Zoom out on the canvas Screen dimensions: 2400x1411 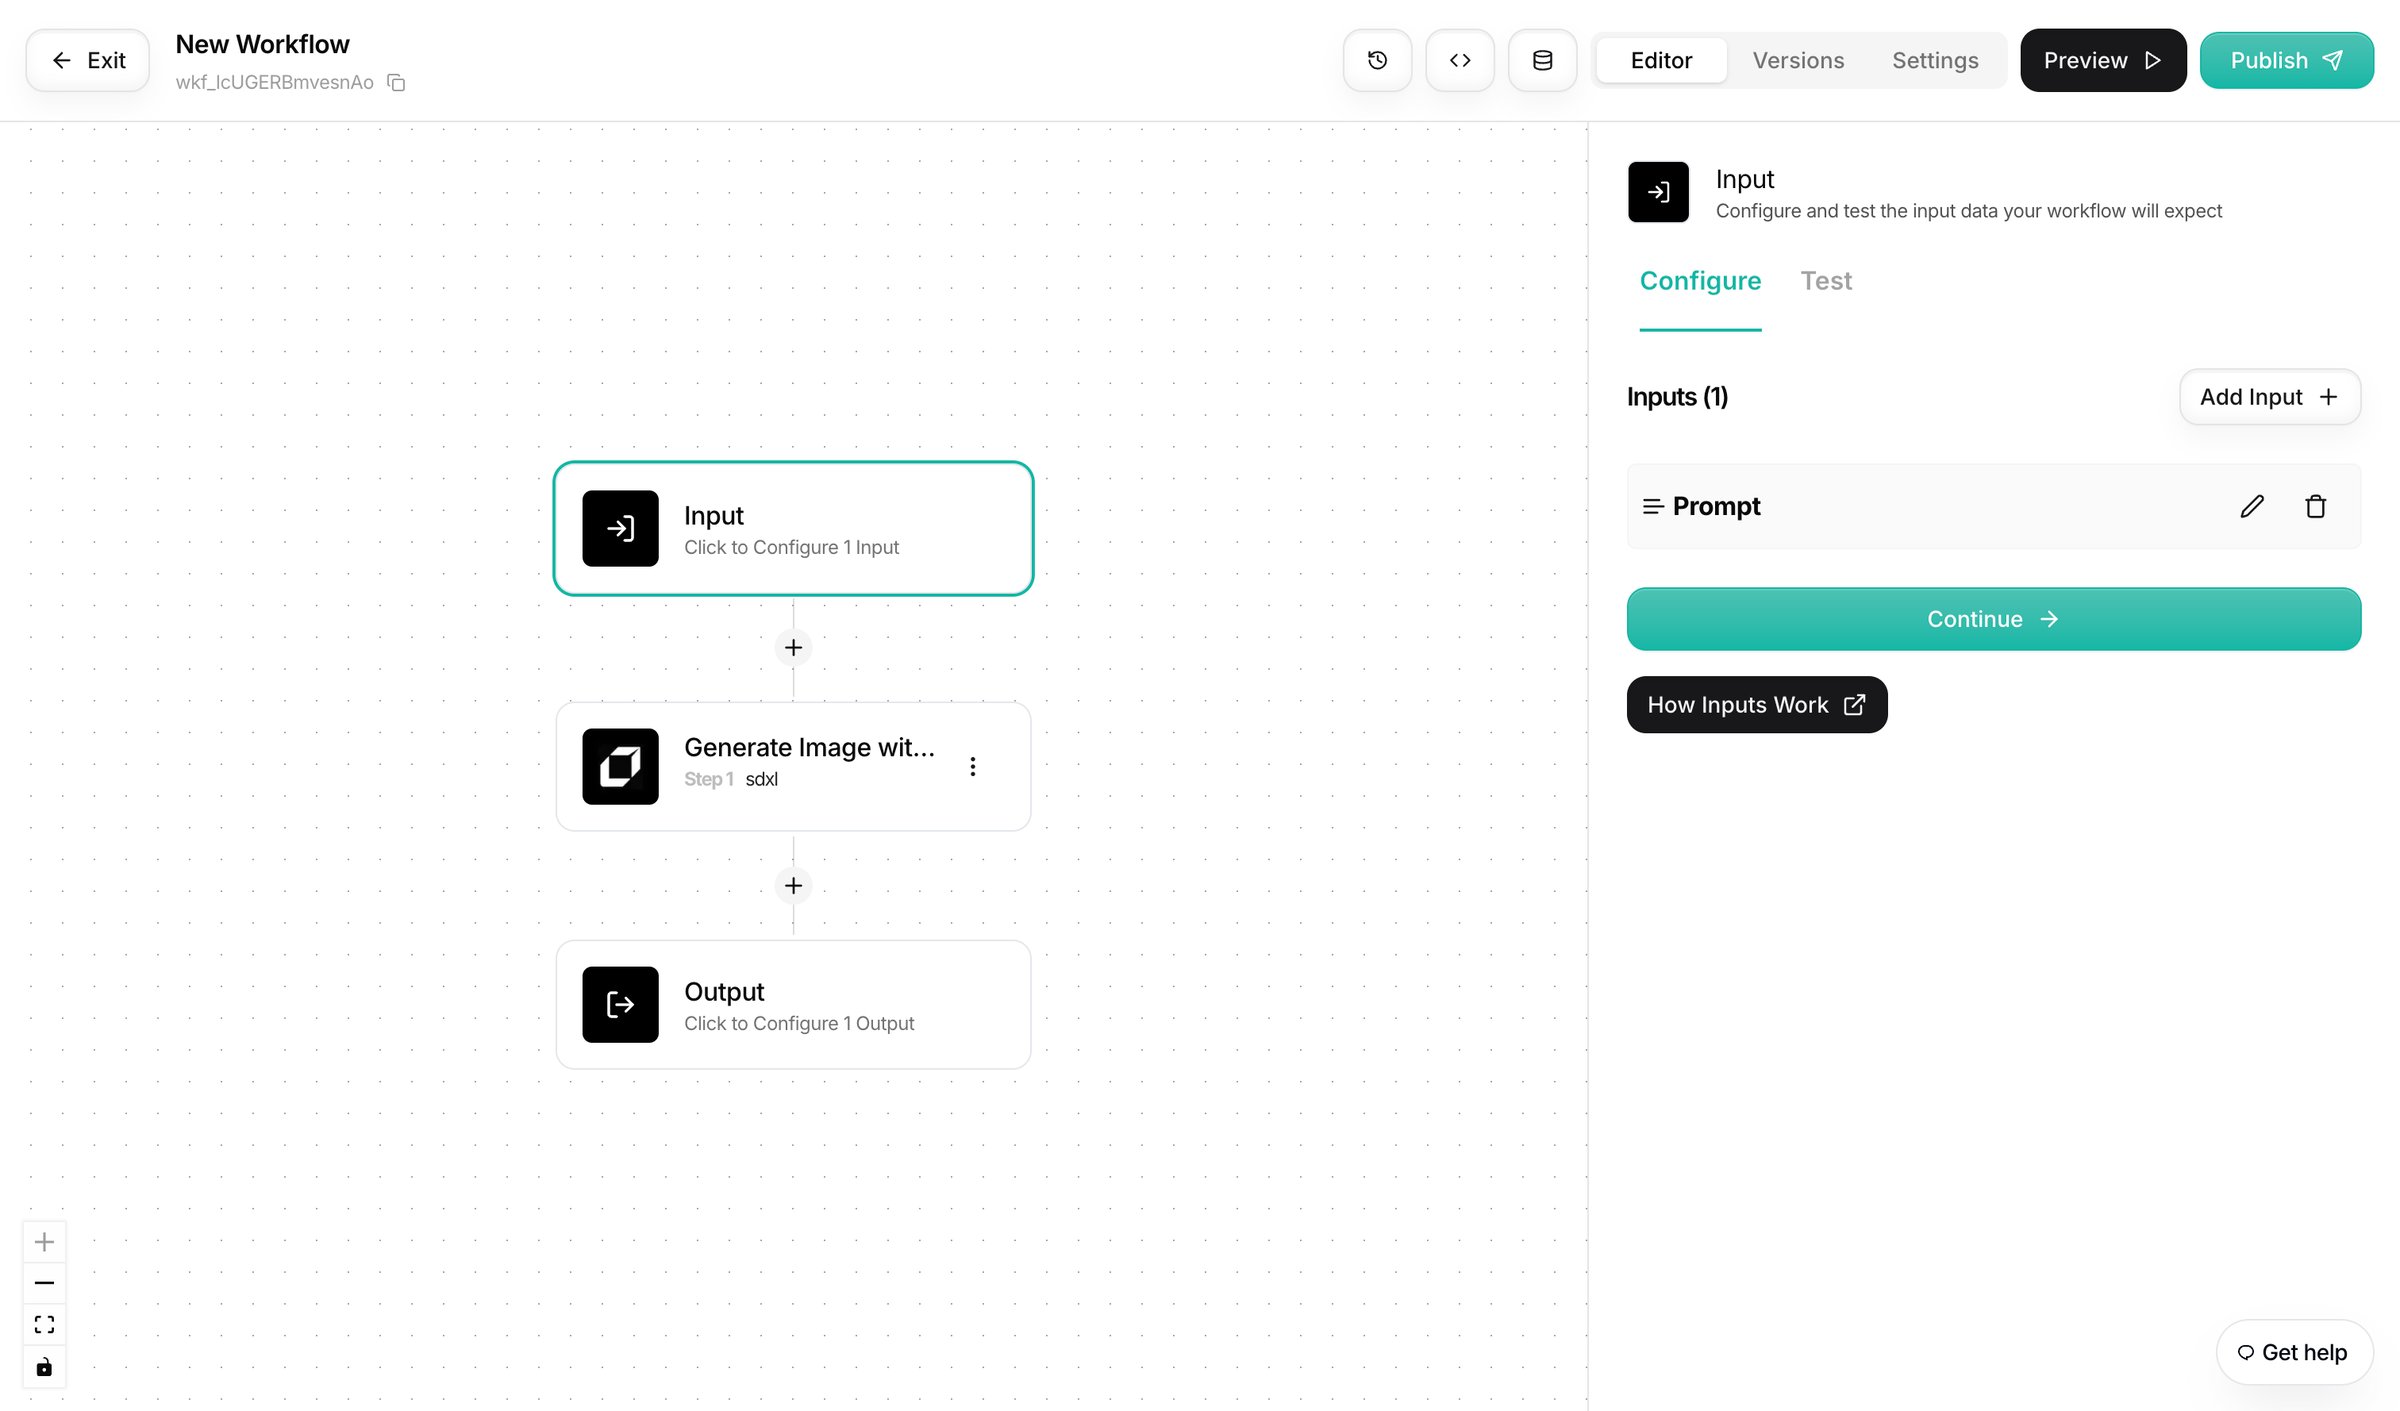pyautogui.click(x=44, y=1283)
